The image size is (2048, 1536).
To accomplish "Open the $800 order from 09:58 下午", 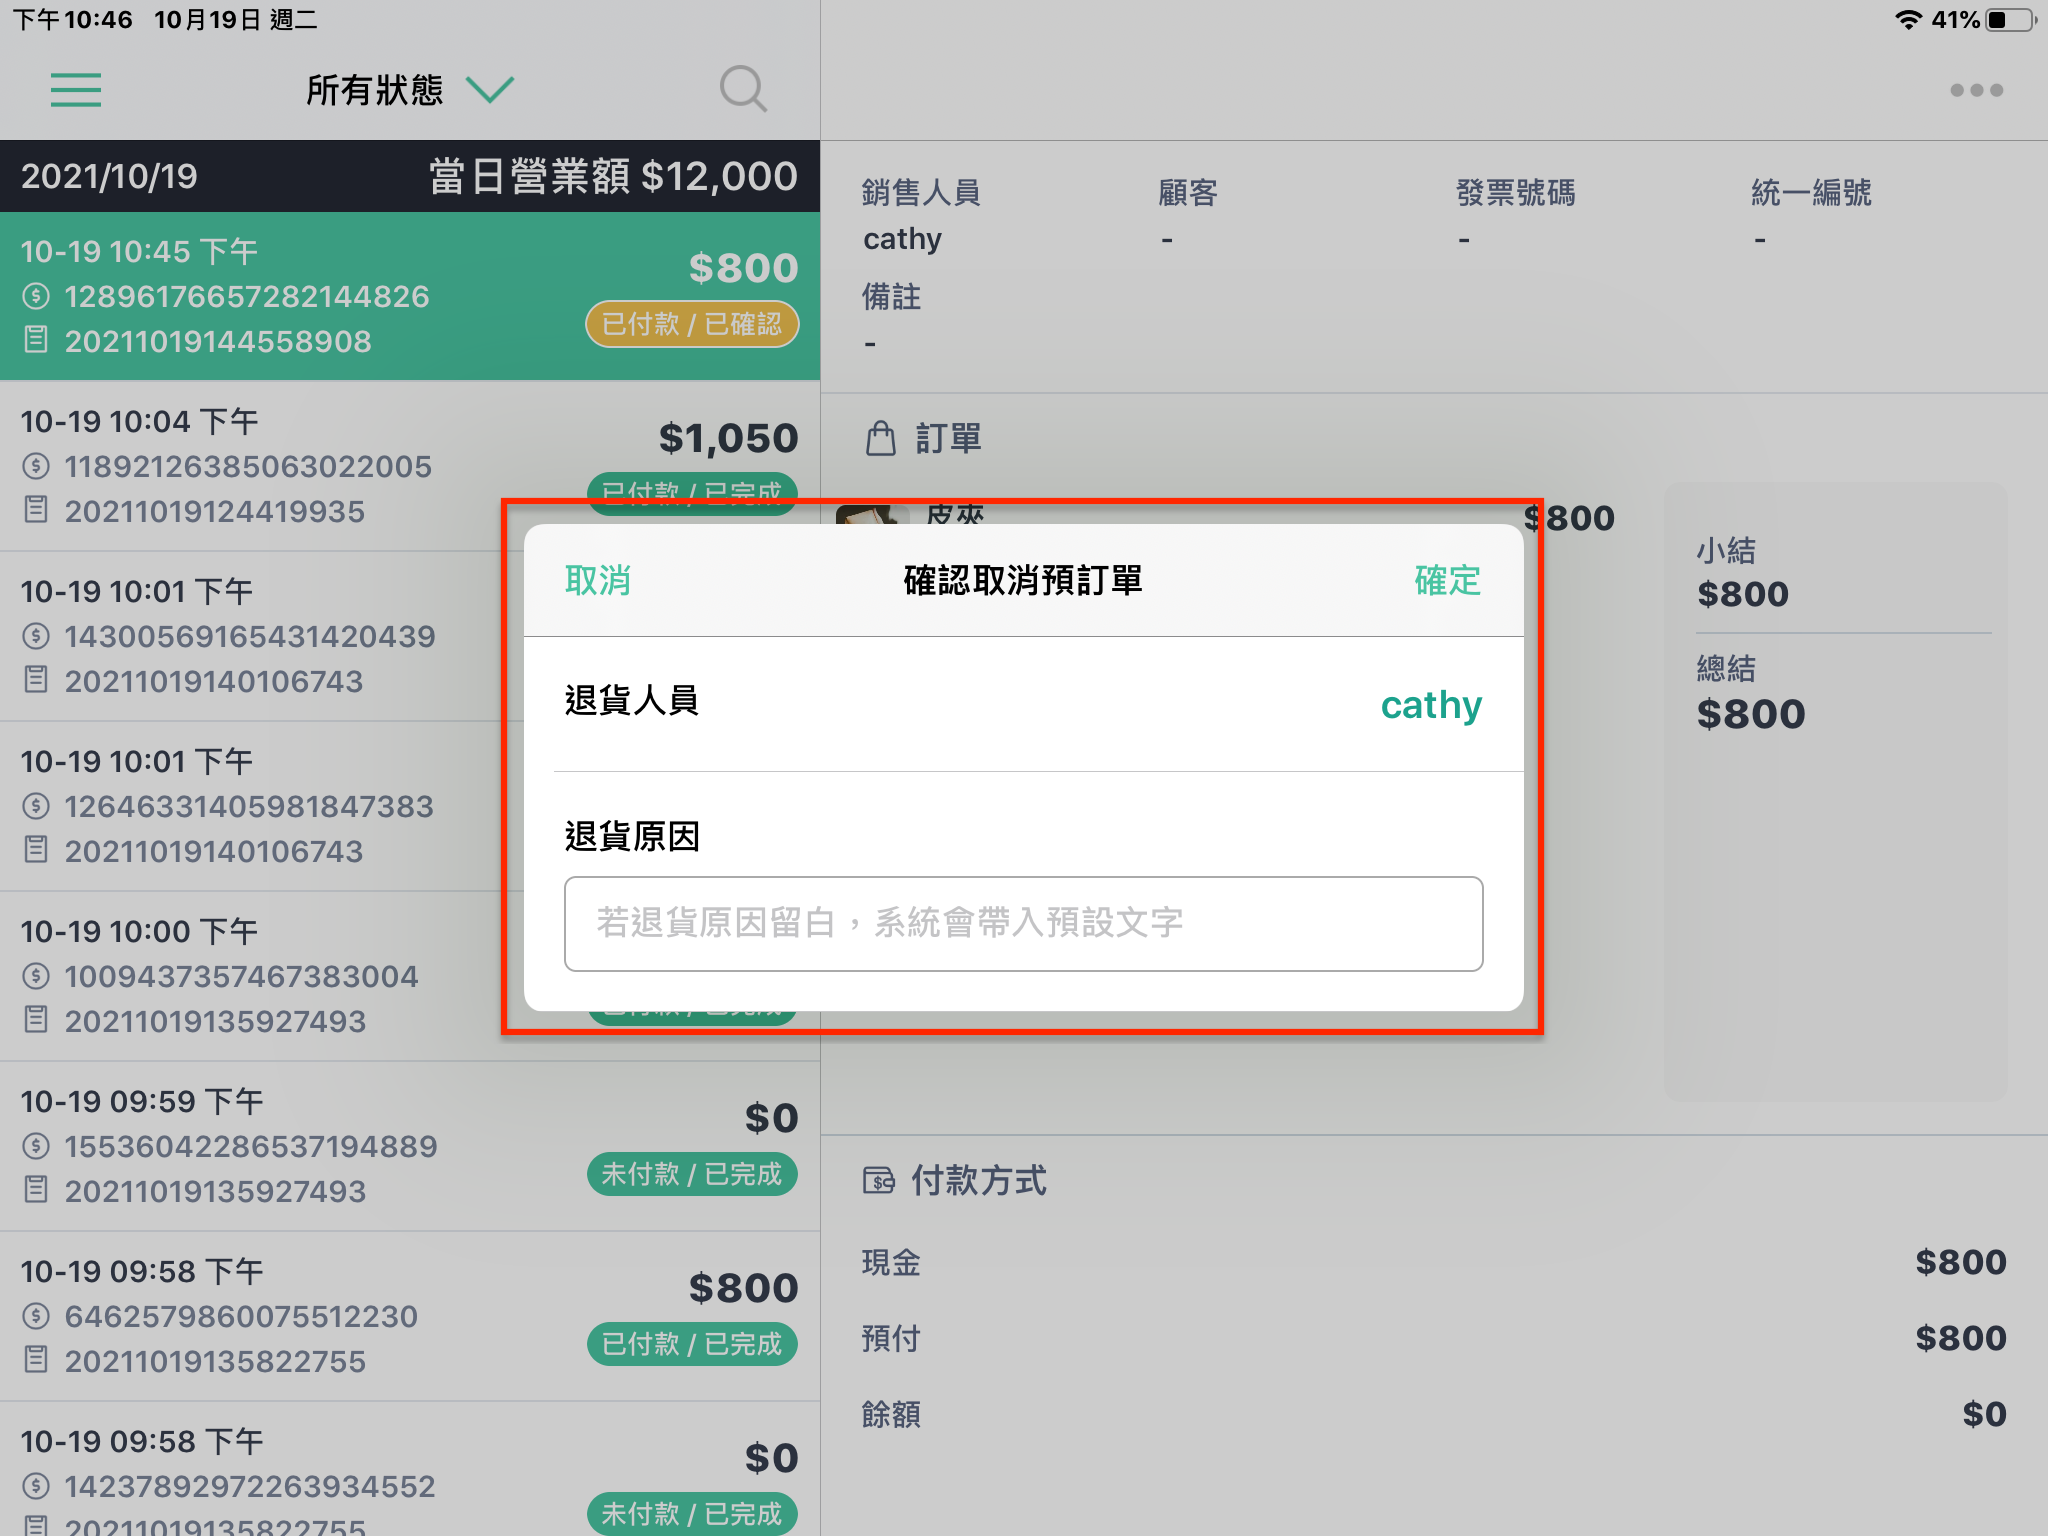I will coord(410,1316).
